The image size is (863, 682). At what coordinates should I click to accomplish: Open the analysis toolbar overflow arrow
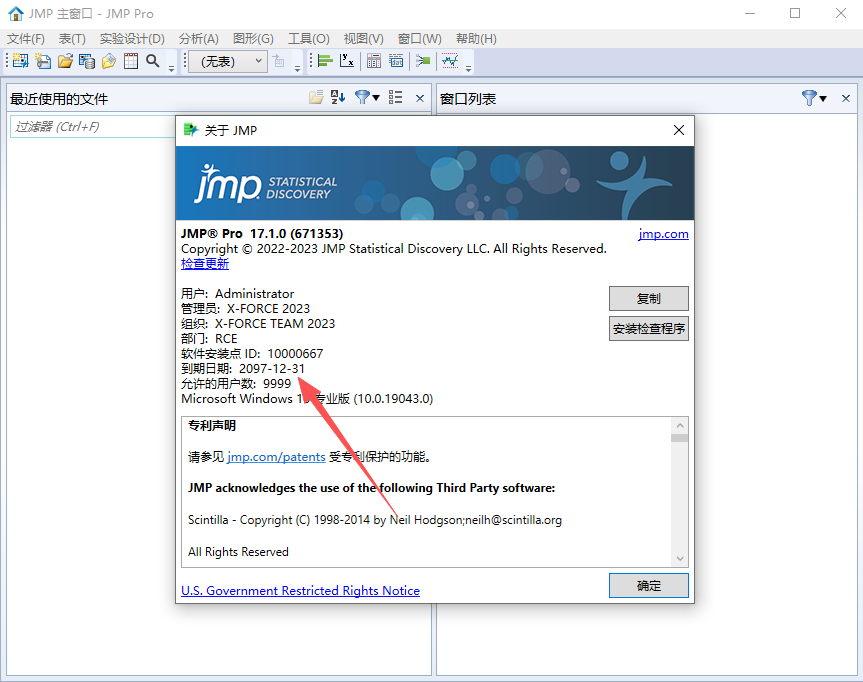coord(468,69)
